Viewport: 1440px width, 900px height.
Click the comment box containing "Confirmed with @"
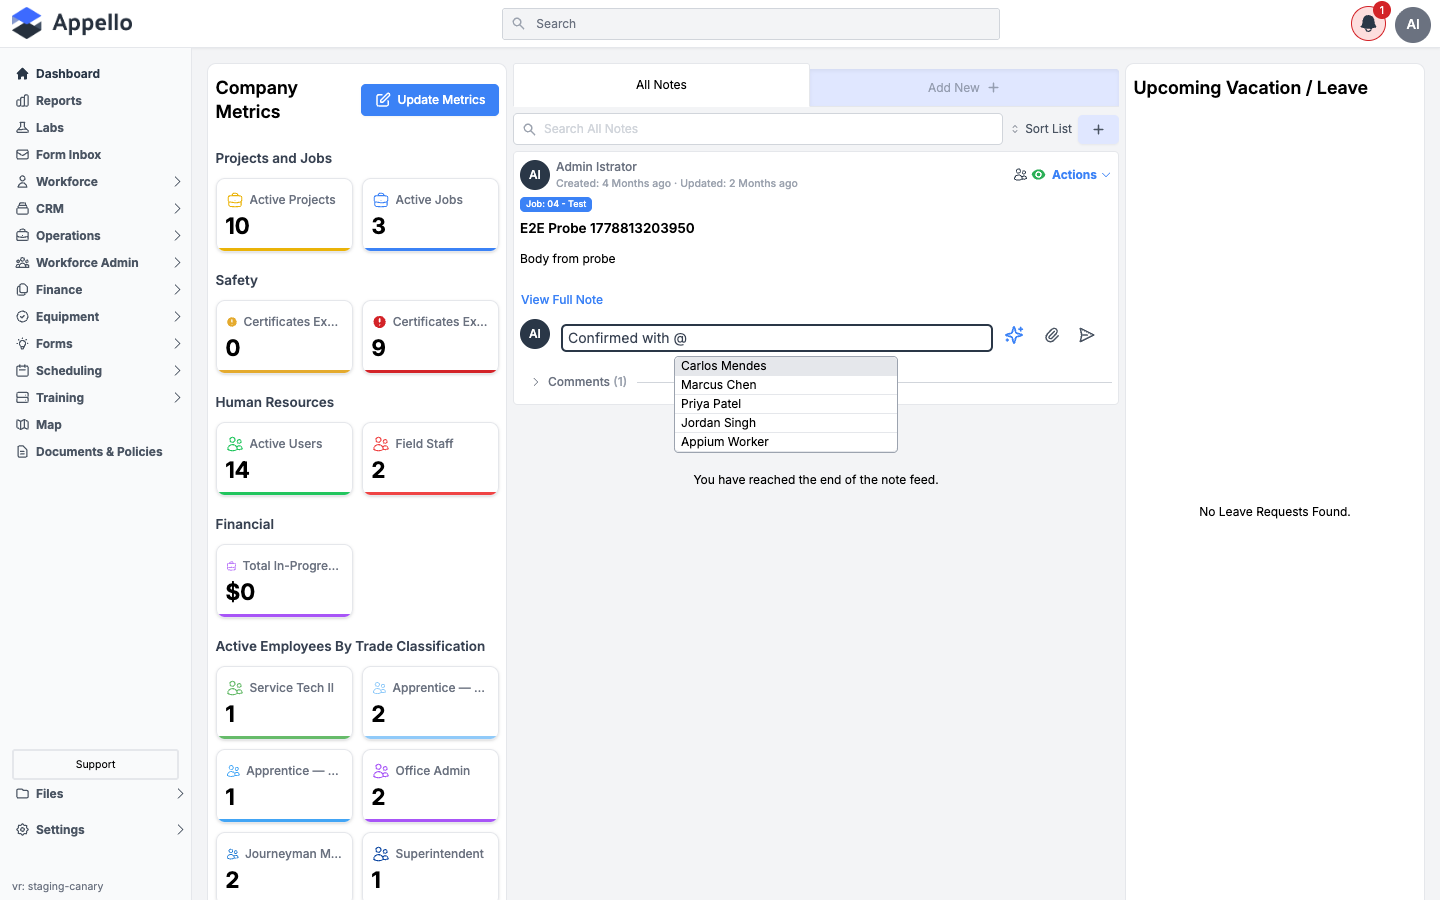tap(777, 338)
